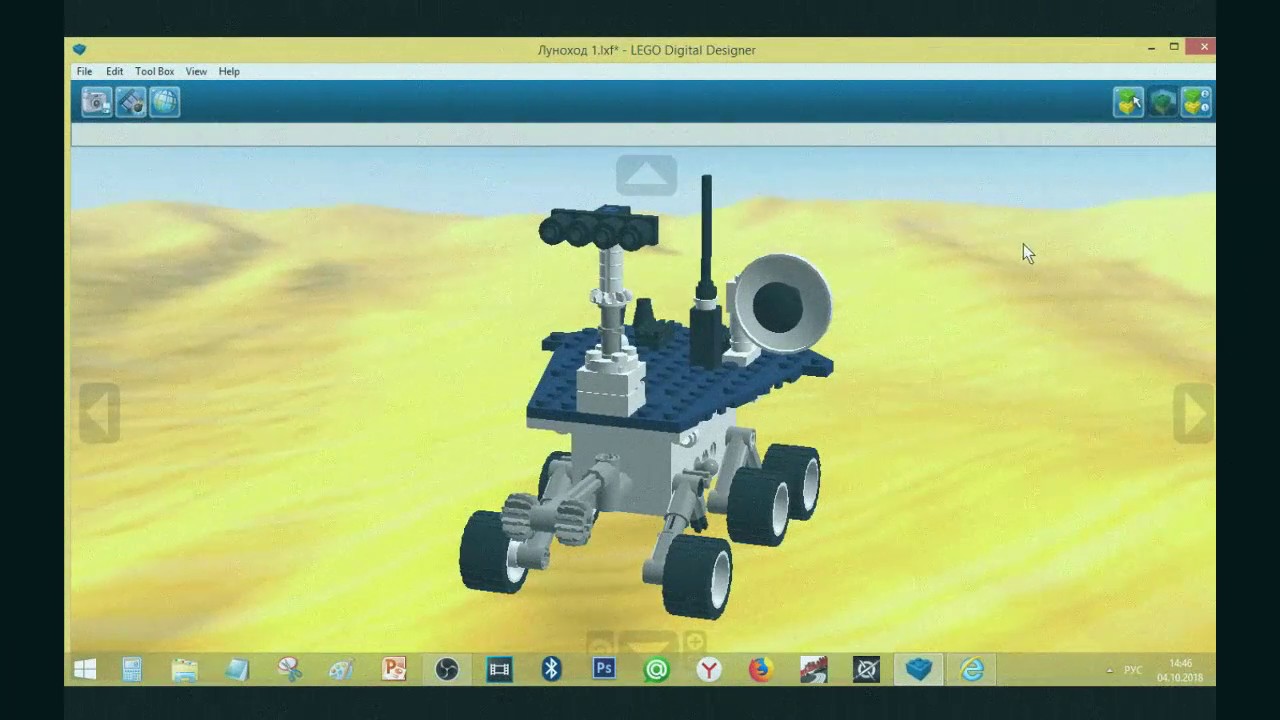Screen dimensions: 1280x720
Task: Open the Help menu
Action: (229, 72)
